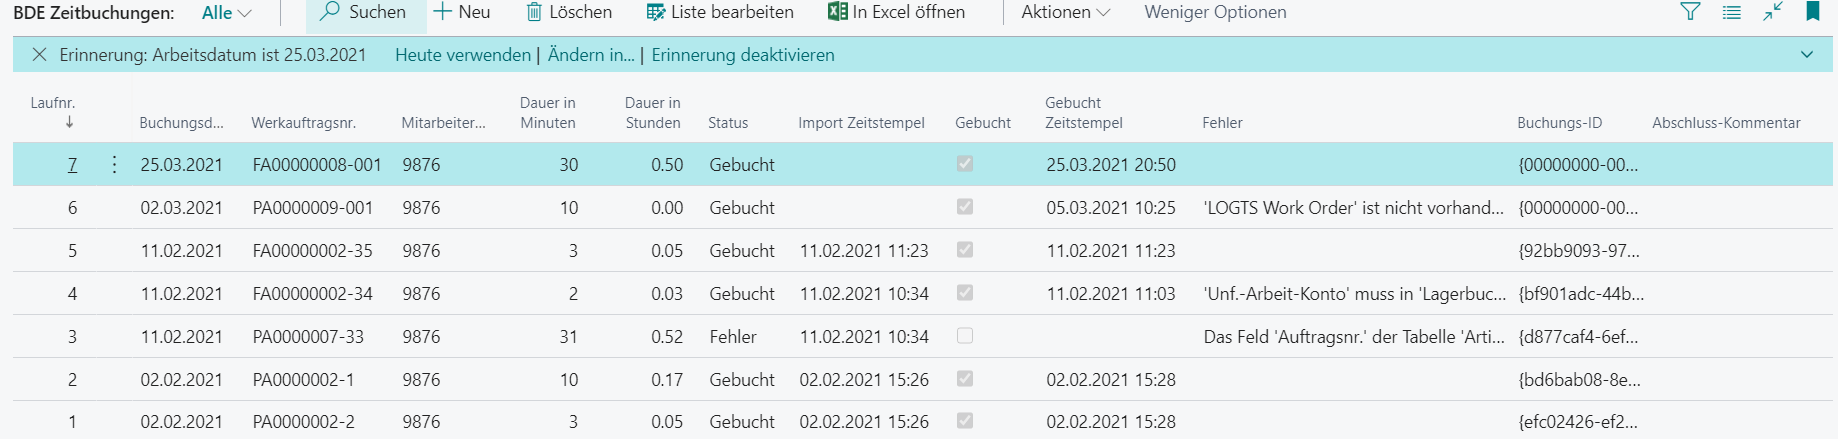Click the bookmark icon
The width and height of the screenshot is (1838, 439).
(1812, 11)
